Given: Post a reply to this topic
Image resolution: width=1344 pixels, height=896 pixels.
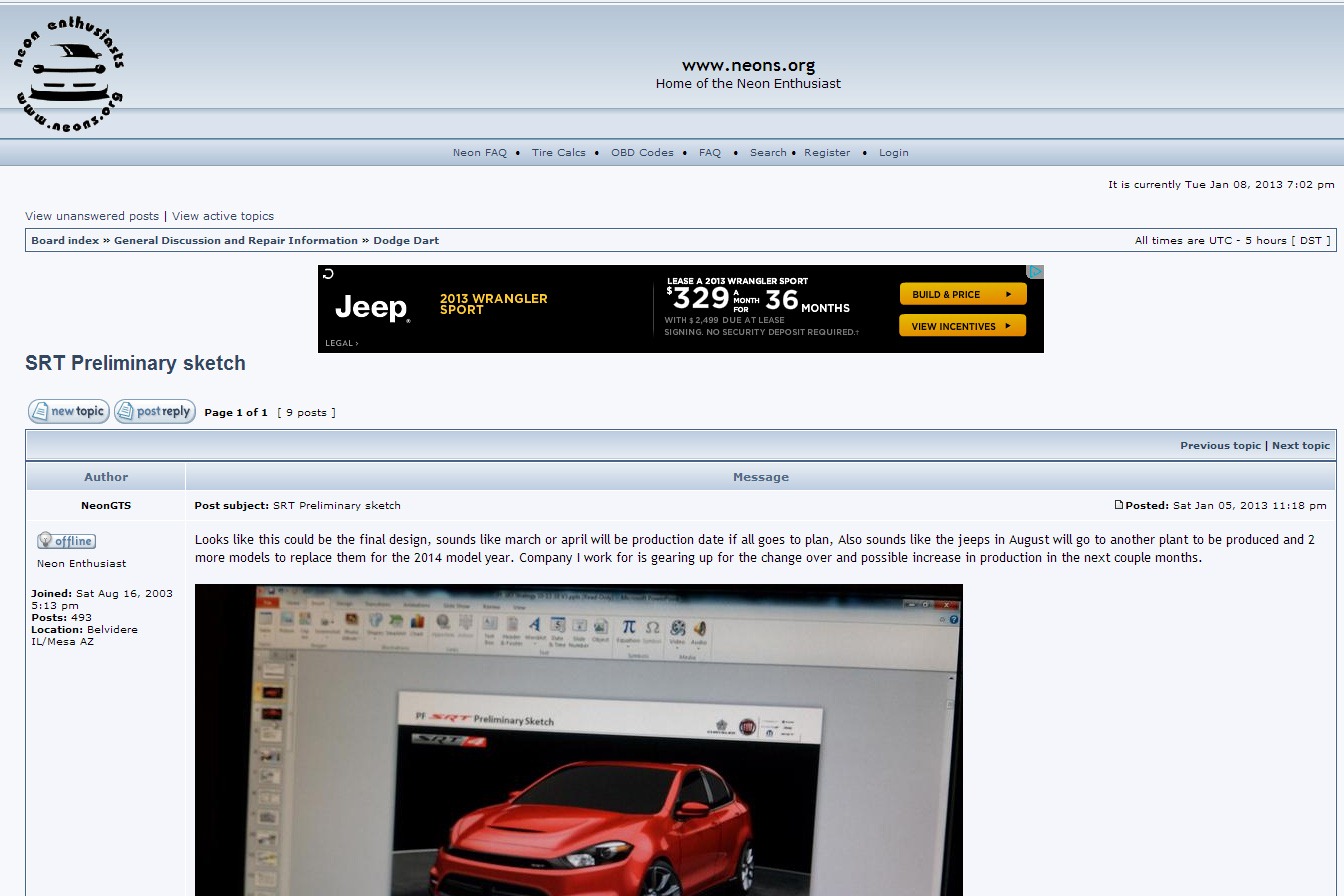Looking at the screenshot, I should coord(155,411).
